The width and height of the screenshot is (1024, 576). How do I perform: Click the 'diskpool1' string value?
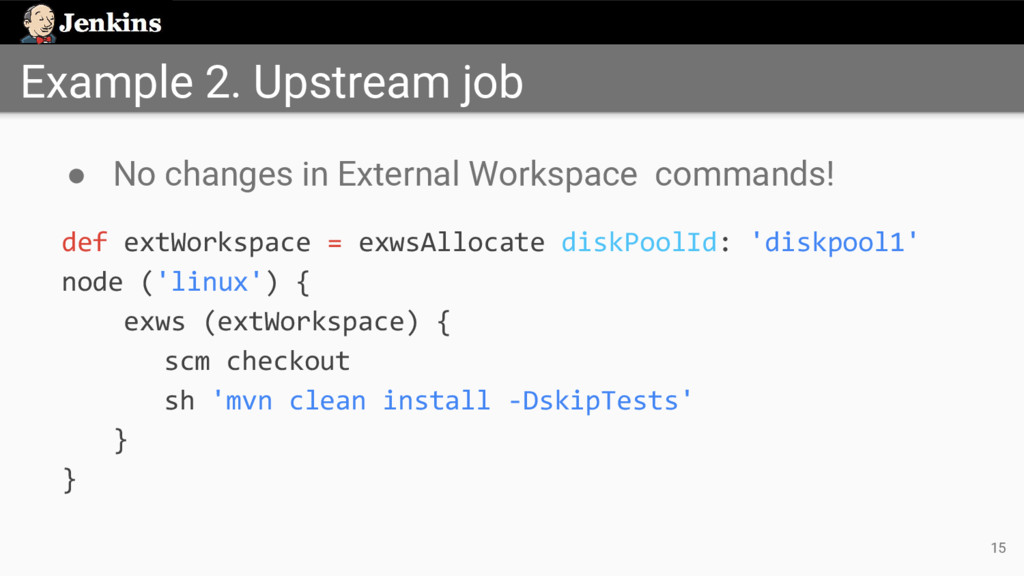834,243
